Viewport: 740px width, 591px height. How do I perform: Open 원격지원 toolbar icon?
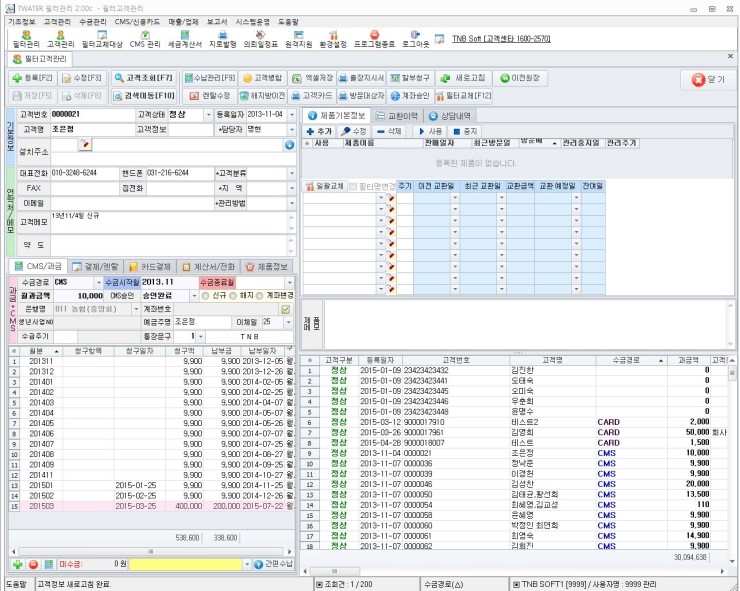coord(298,39)
